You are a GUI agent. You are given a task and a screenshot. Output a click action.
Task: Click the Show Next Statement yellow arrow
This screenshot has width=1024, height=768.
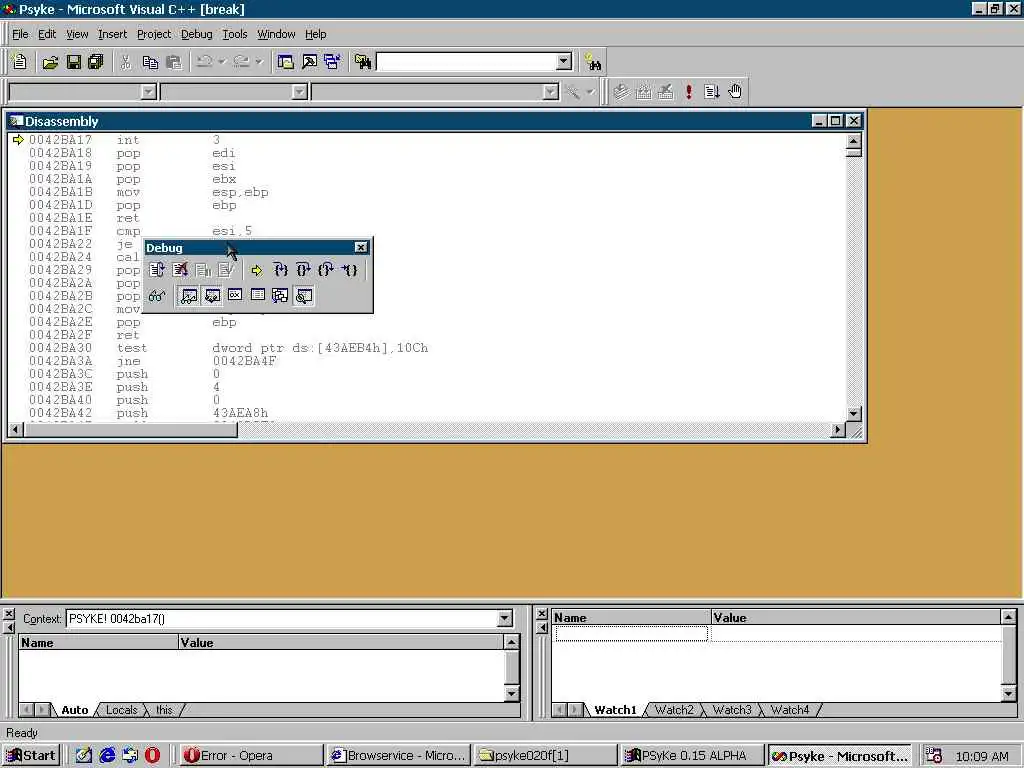(257, 270)
